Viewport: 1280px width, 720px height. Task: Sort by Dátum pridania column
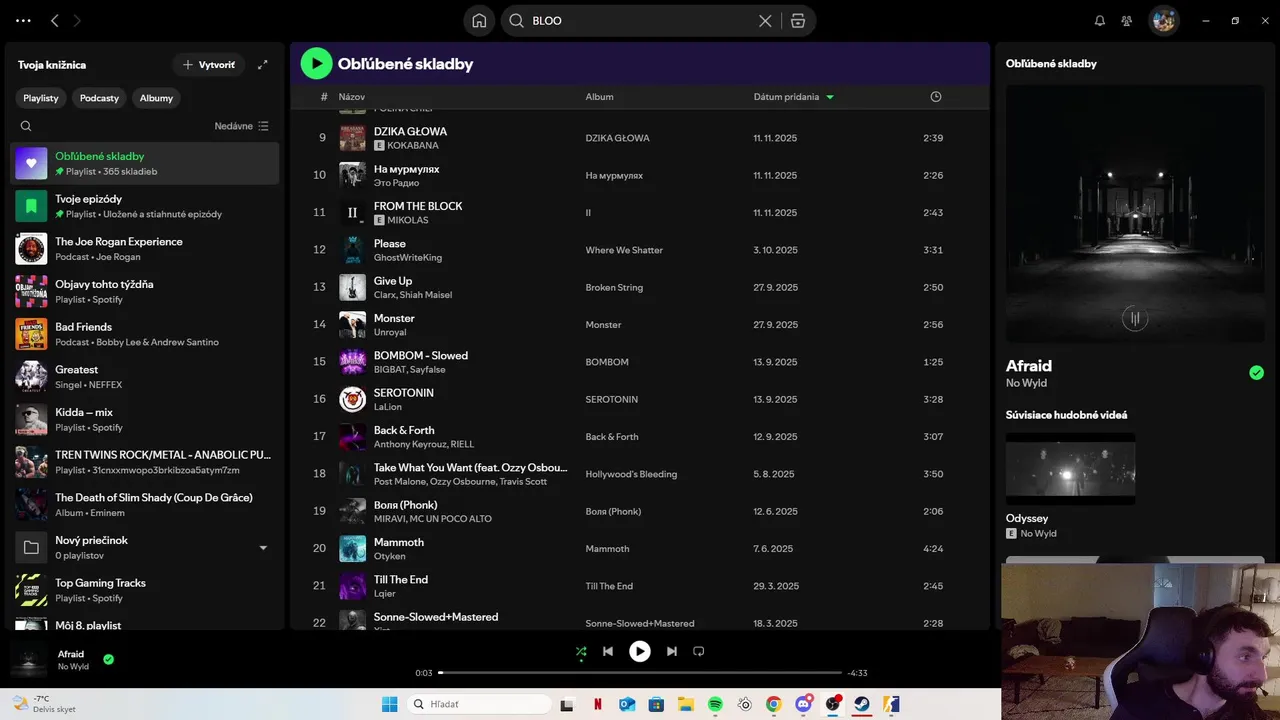tap(794, 97)
